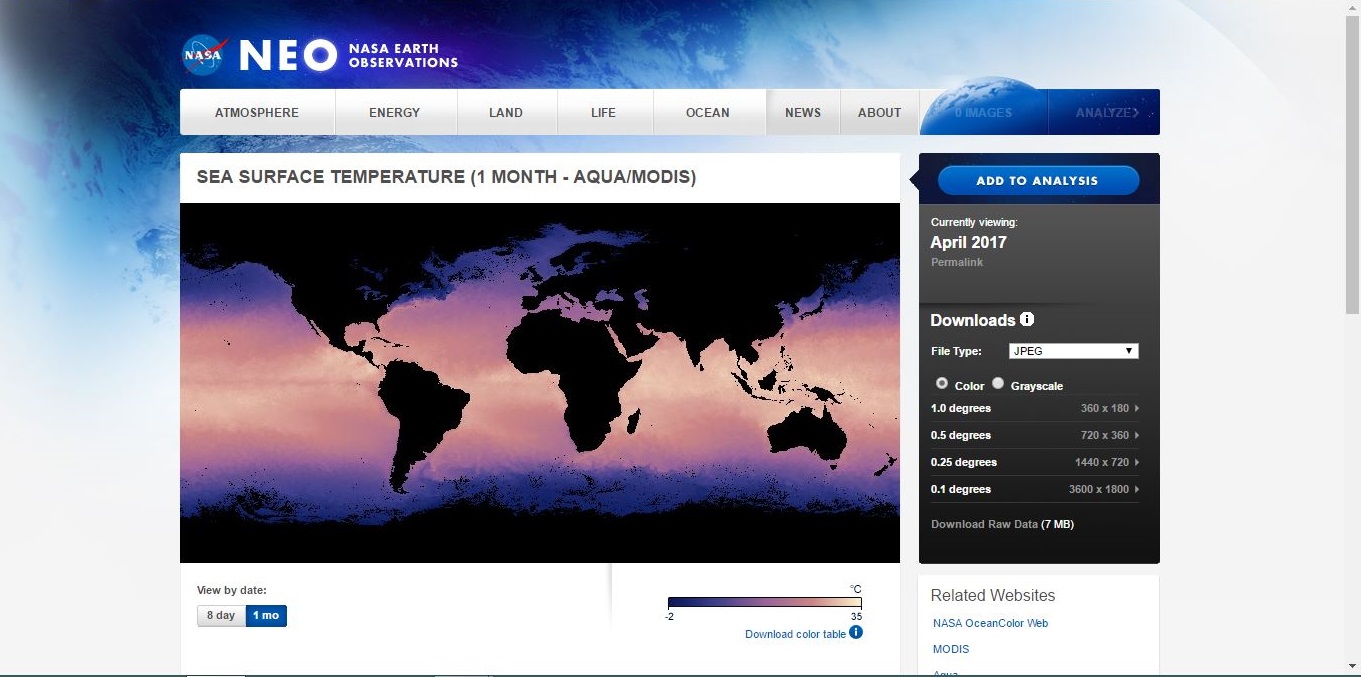Expand the 0.25 degrees download option
Image resolution: width=1361 pixels, height=677 pixels.
tap(1034, 462)
